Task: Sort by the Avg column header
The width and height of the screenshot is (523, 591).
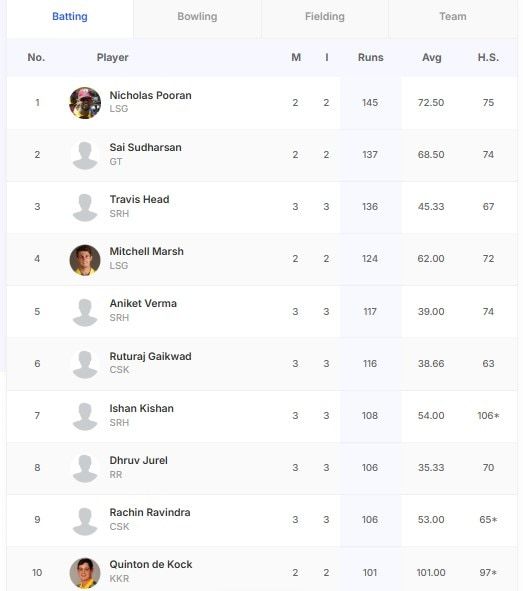Action: [x=431, y=57]
